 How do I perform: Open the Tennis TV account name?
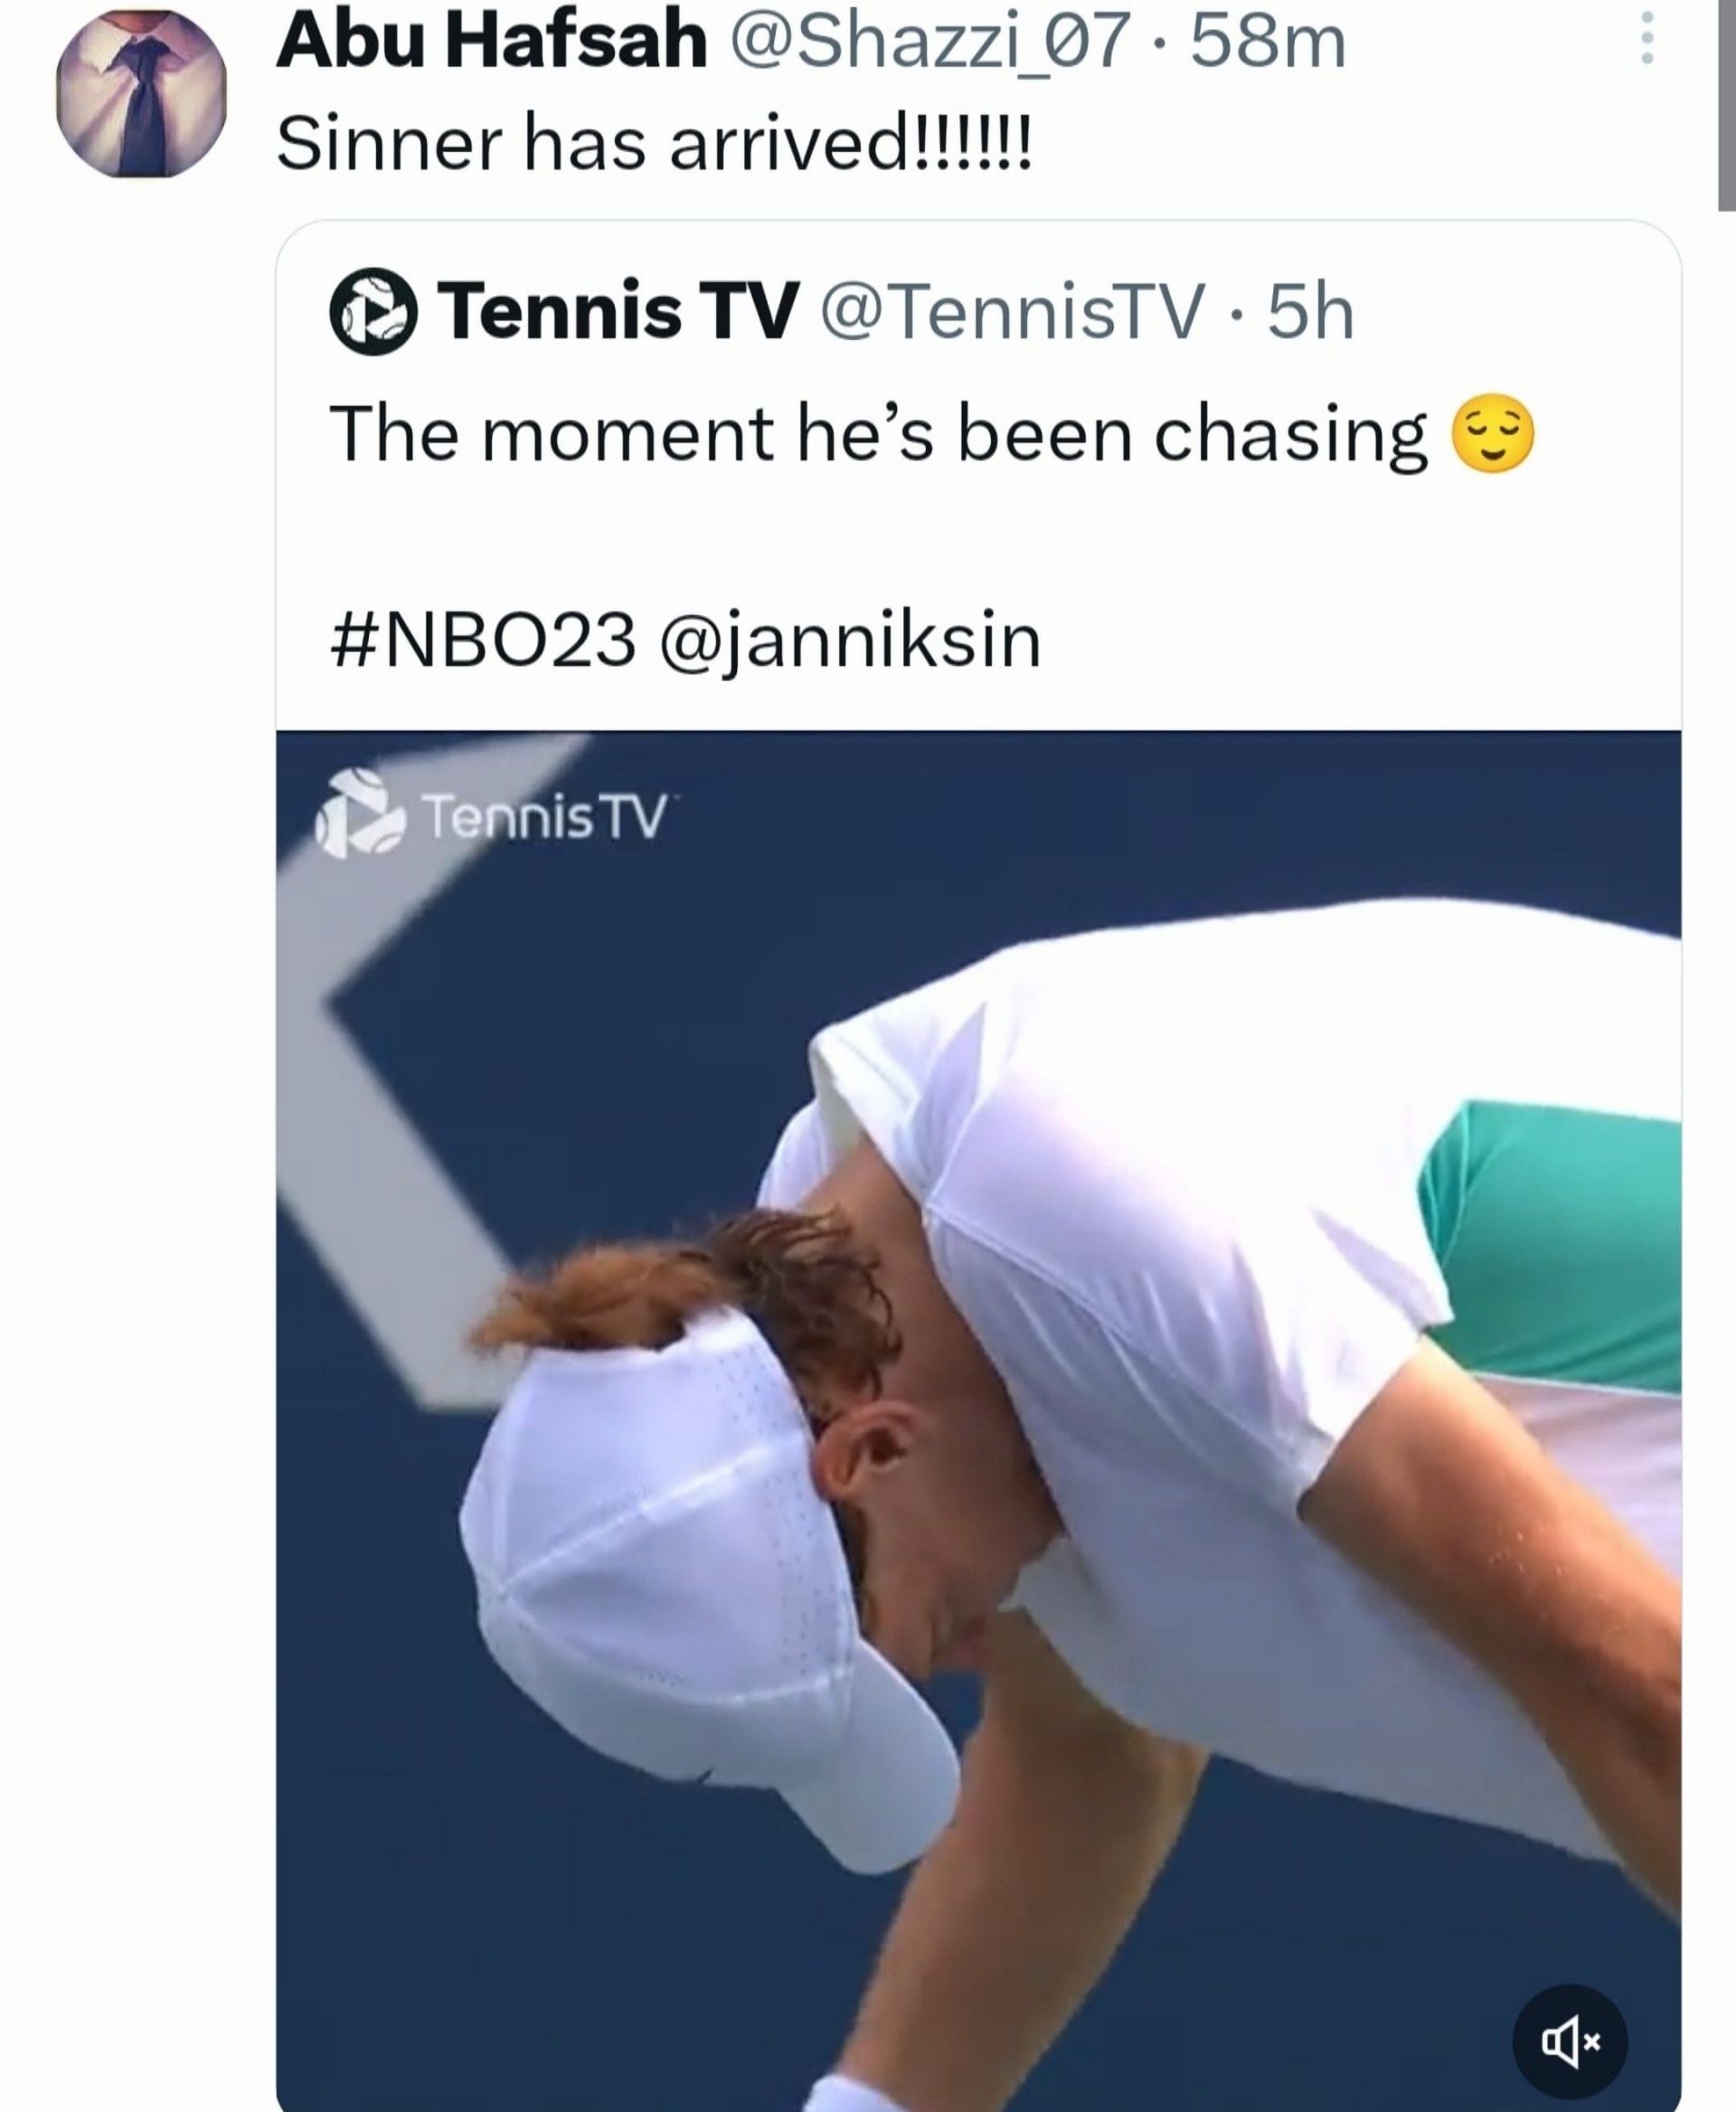(622, 312)
